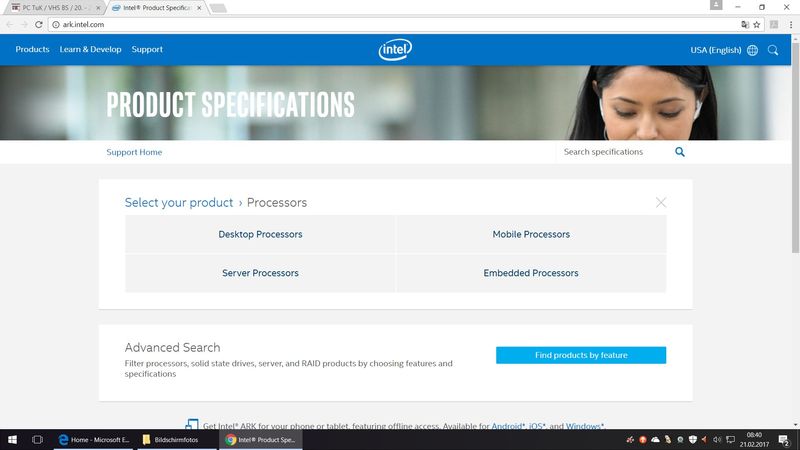This screenshot has height=450, width=800.
Task: Click USA (English) language selector
Action: click(x=715, y=50)
